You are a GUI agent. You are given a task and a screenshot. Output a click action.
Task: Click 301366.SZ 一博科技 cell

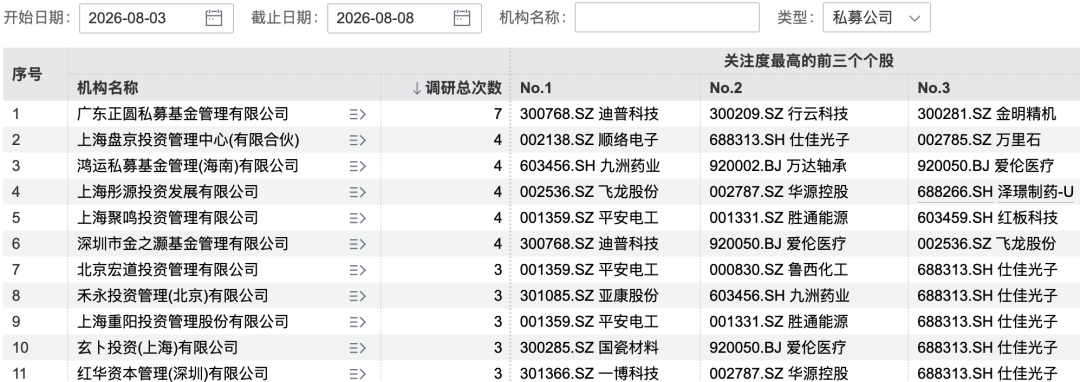[589, 374]
